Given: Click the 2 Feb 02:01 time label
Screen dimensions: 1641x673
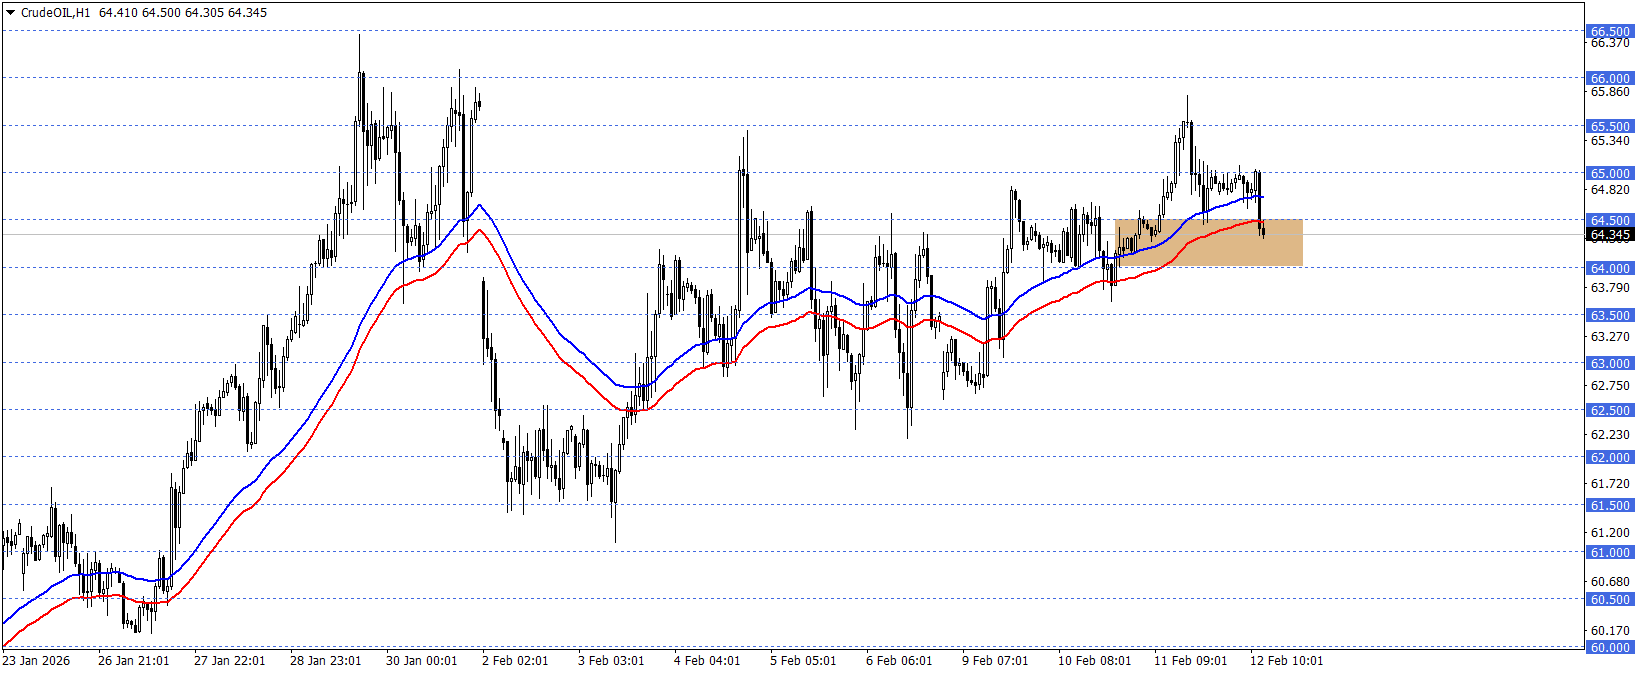Looking at the screenshot, I should click(x=516, y=661).
